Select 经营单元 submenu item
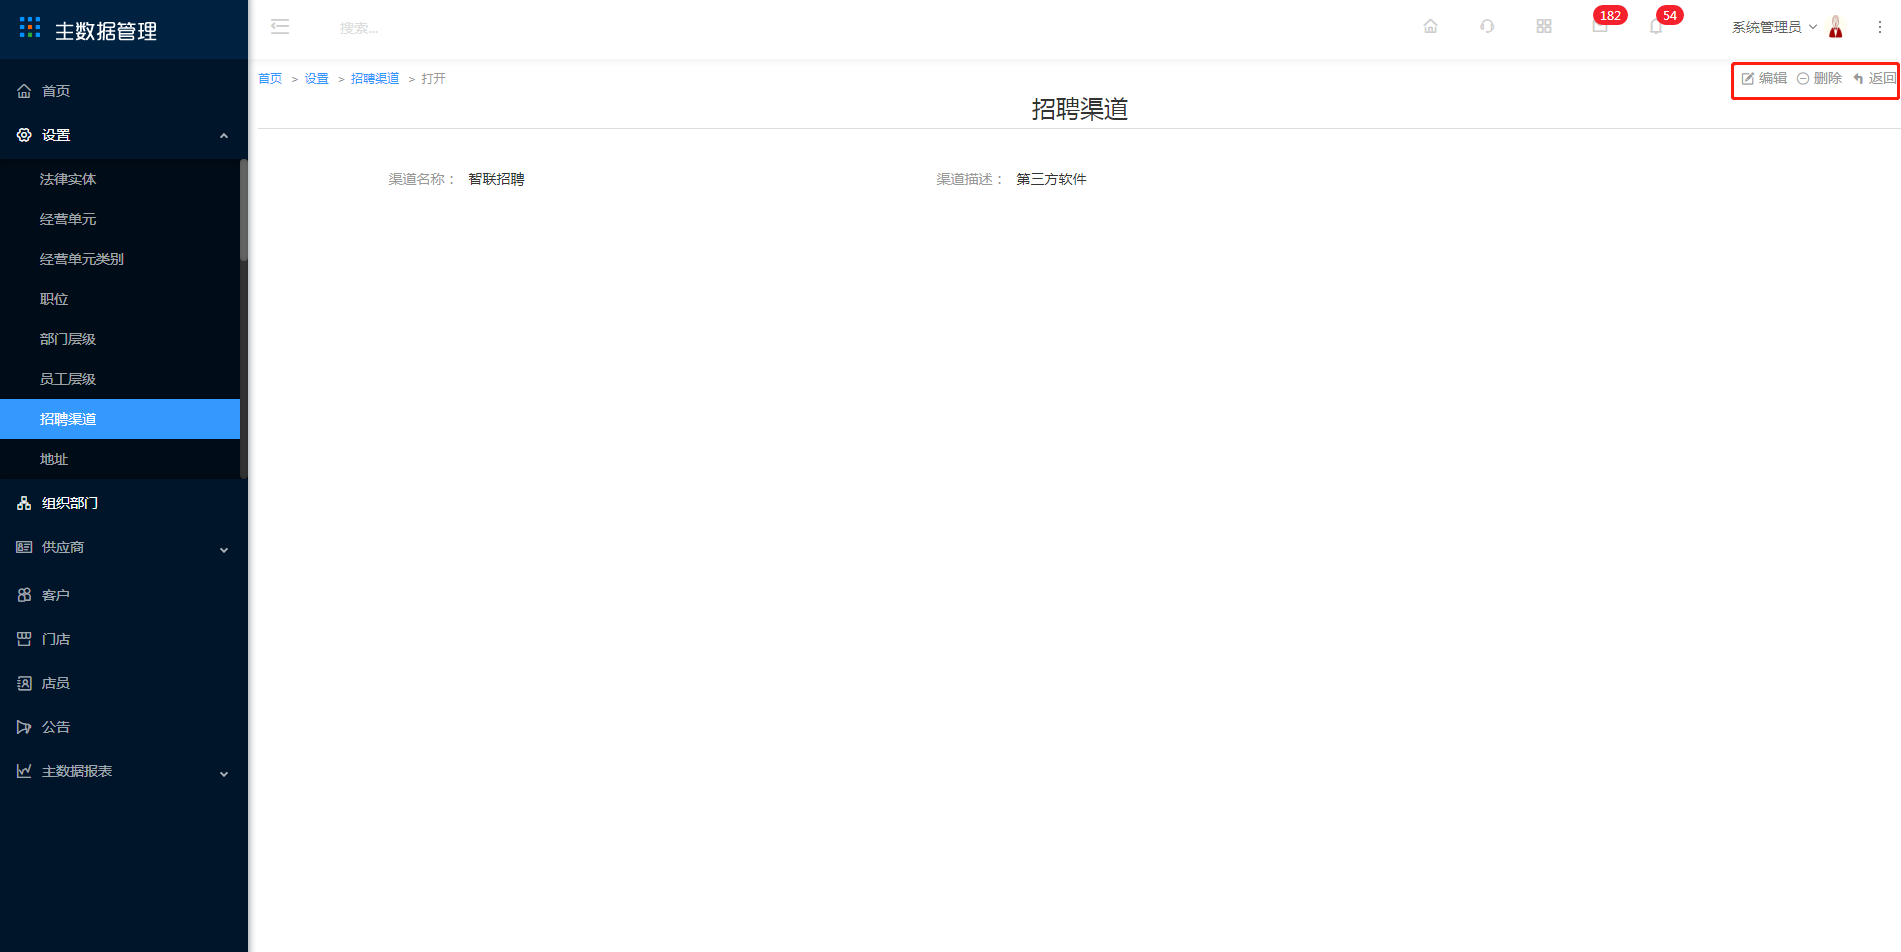Image resolution: width=1901 pixels, height=952 pixels. (120, 219)
